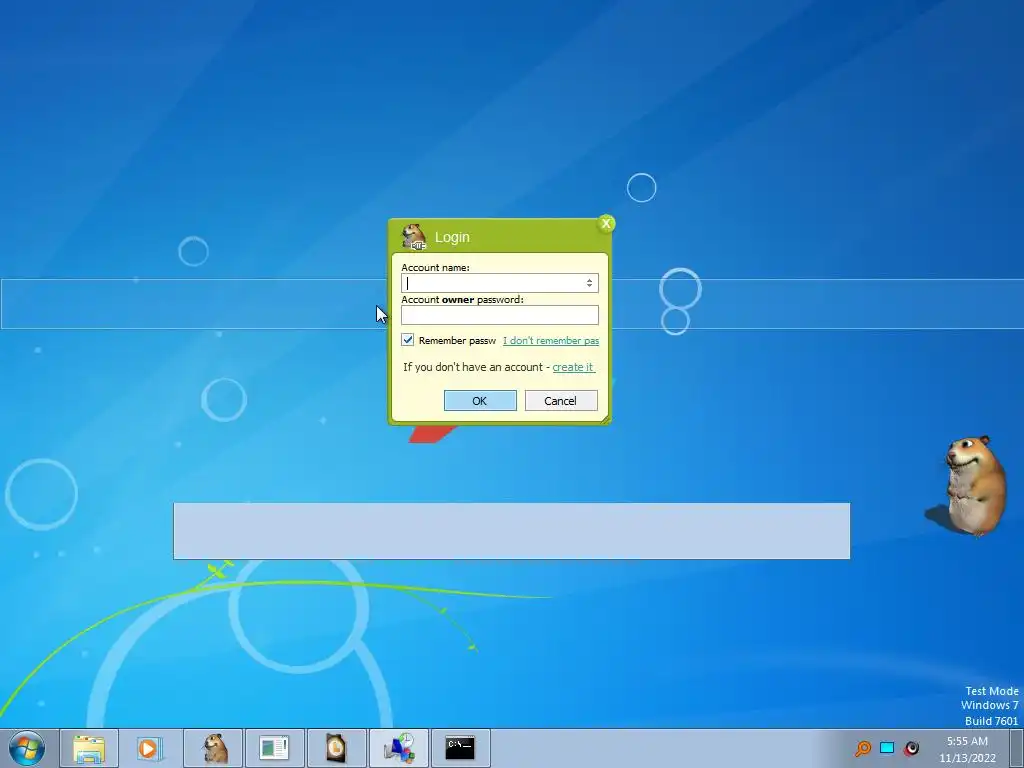Open the Command Prompt taskbar icon
This screenshot has width=1024, height=768.
pyautogui.click(x=460, y=748)
